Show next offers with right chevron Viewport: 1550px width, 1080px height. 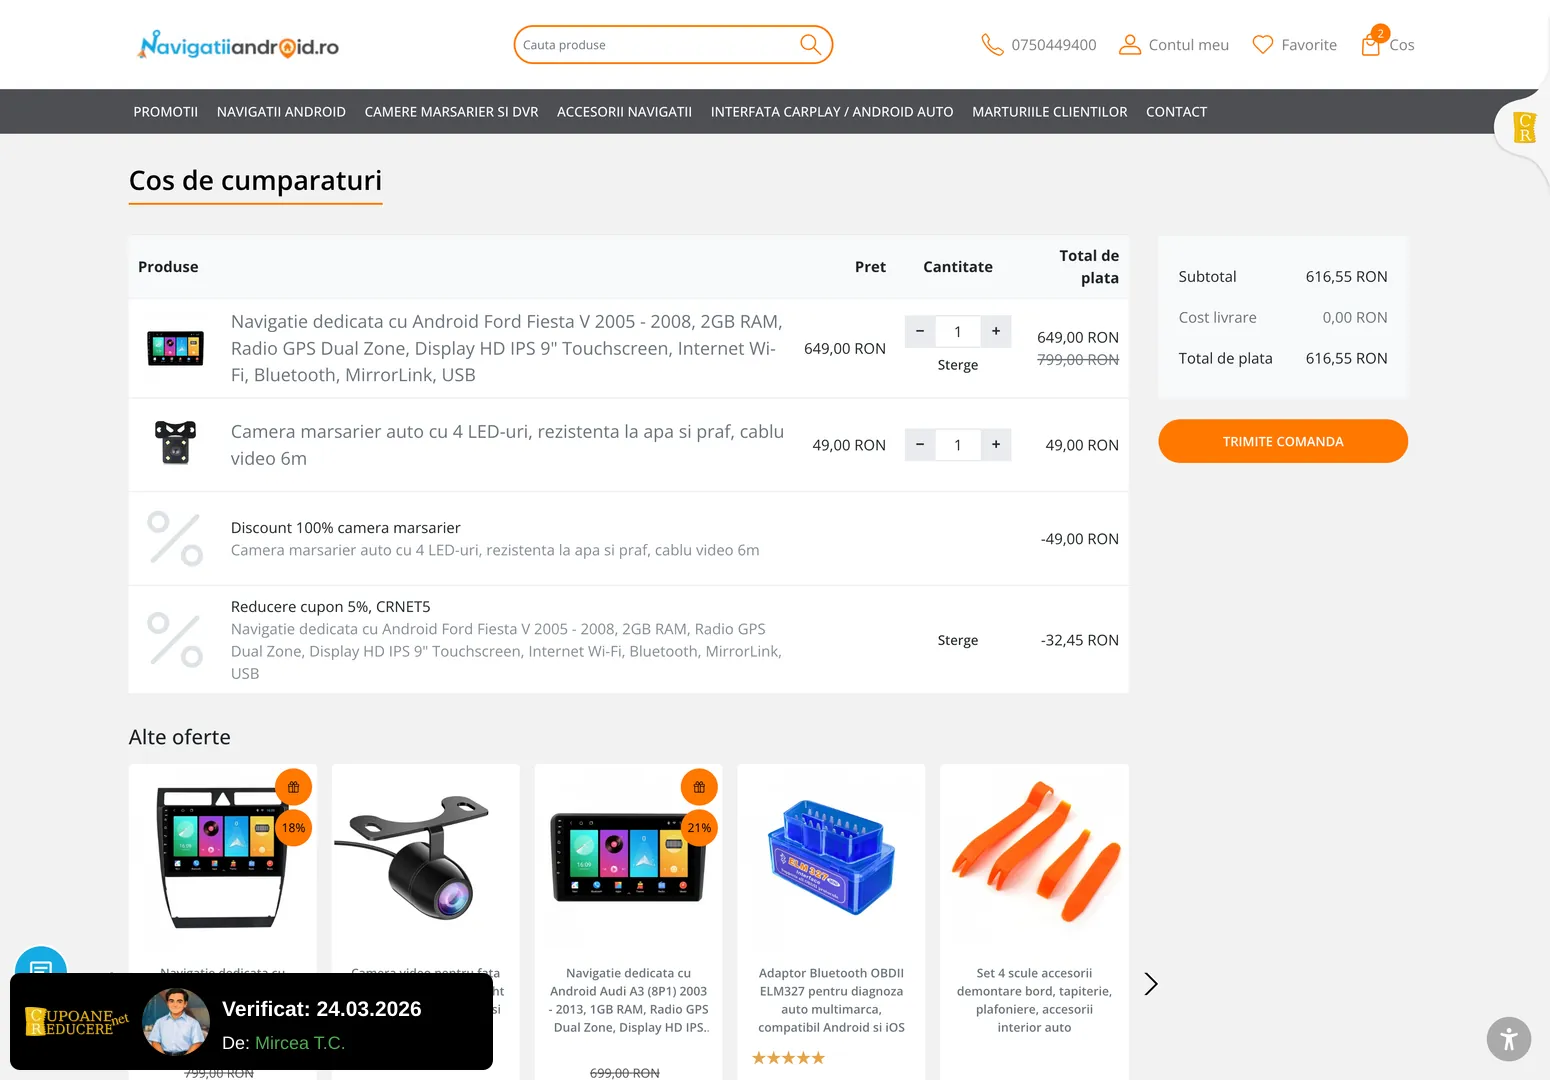(1151, 984)
